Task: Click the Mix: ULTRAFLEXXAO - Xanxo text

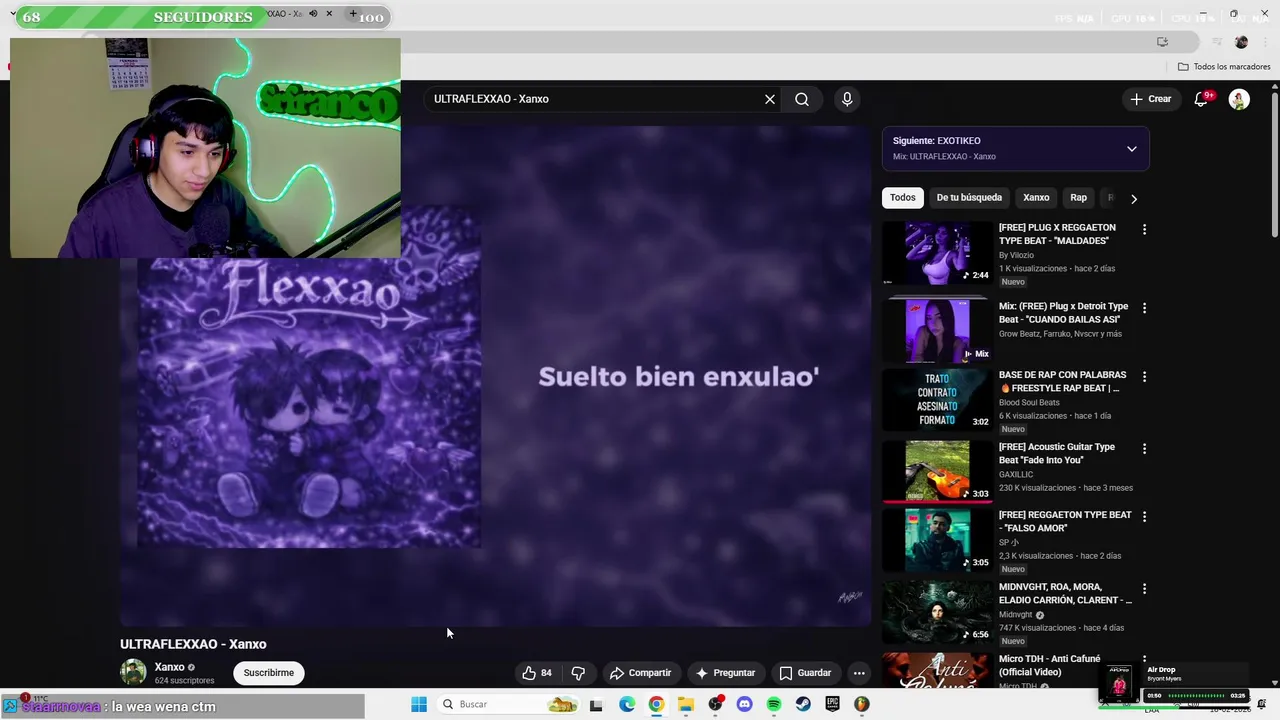Action: tap(944, 157)
